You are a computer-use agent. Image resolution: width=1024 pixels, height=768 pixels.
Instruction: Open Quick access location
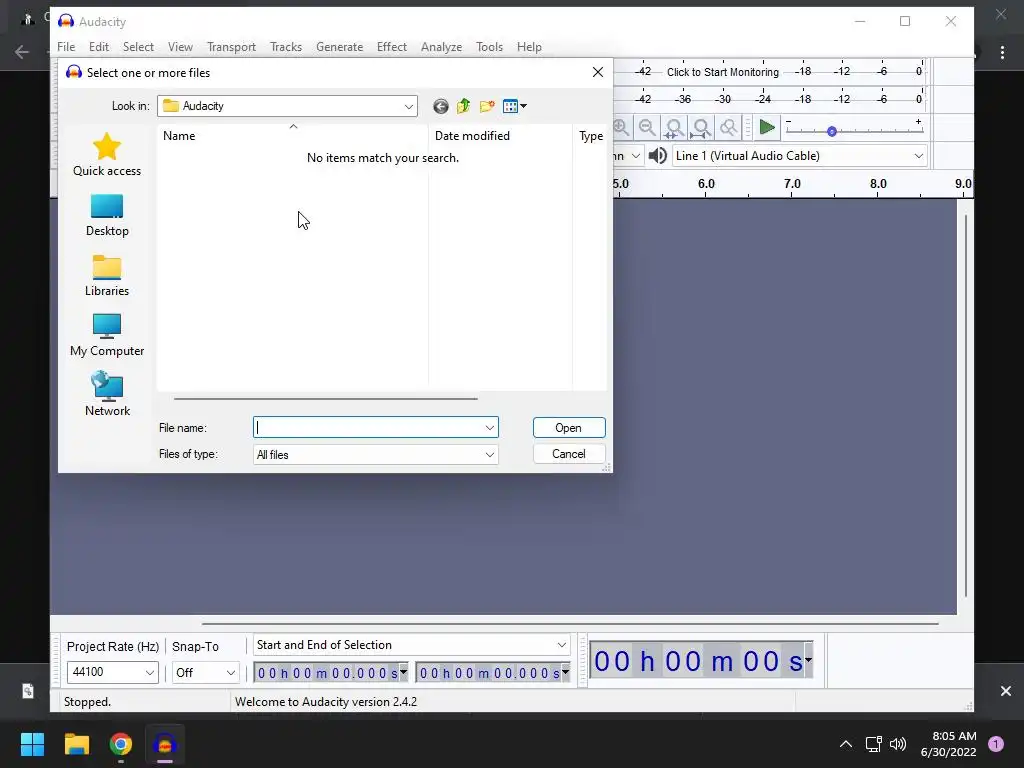[106, 155]
